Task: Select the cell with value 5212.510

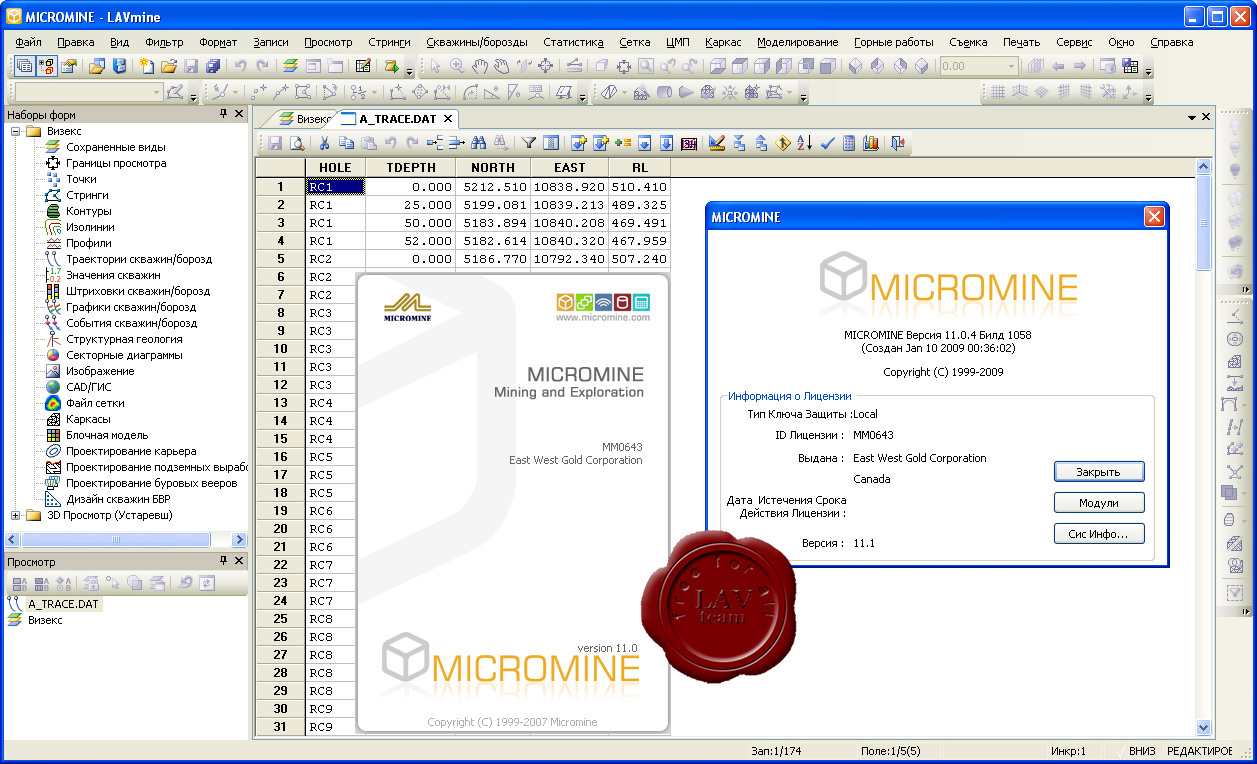Action: pyautogui.click(x=492, y=187)
